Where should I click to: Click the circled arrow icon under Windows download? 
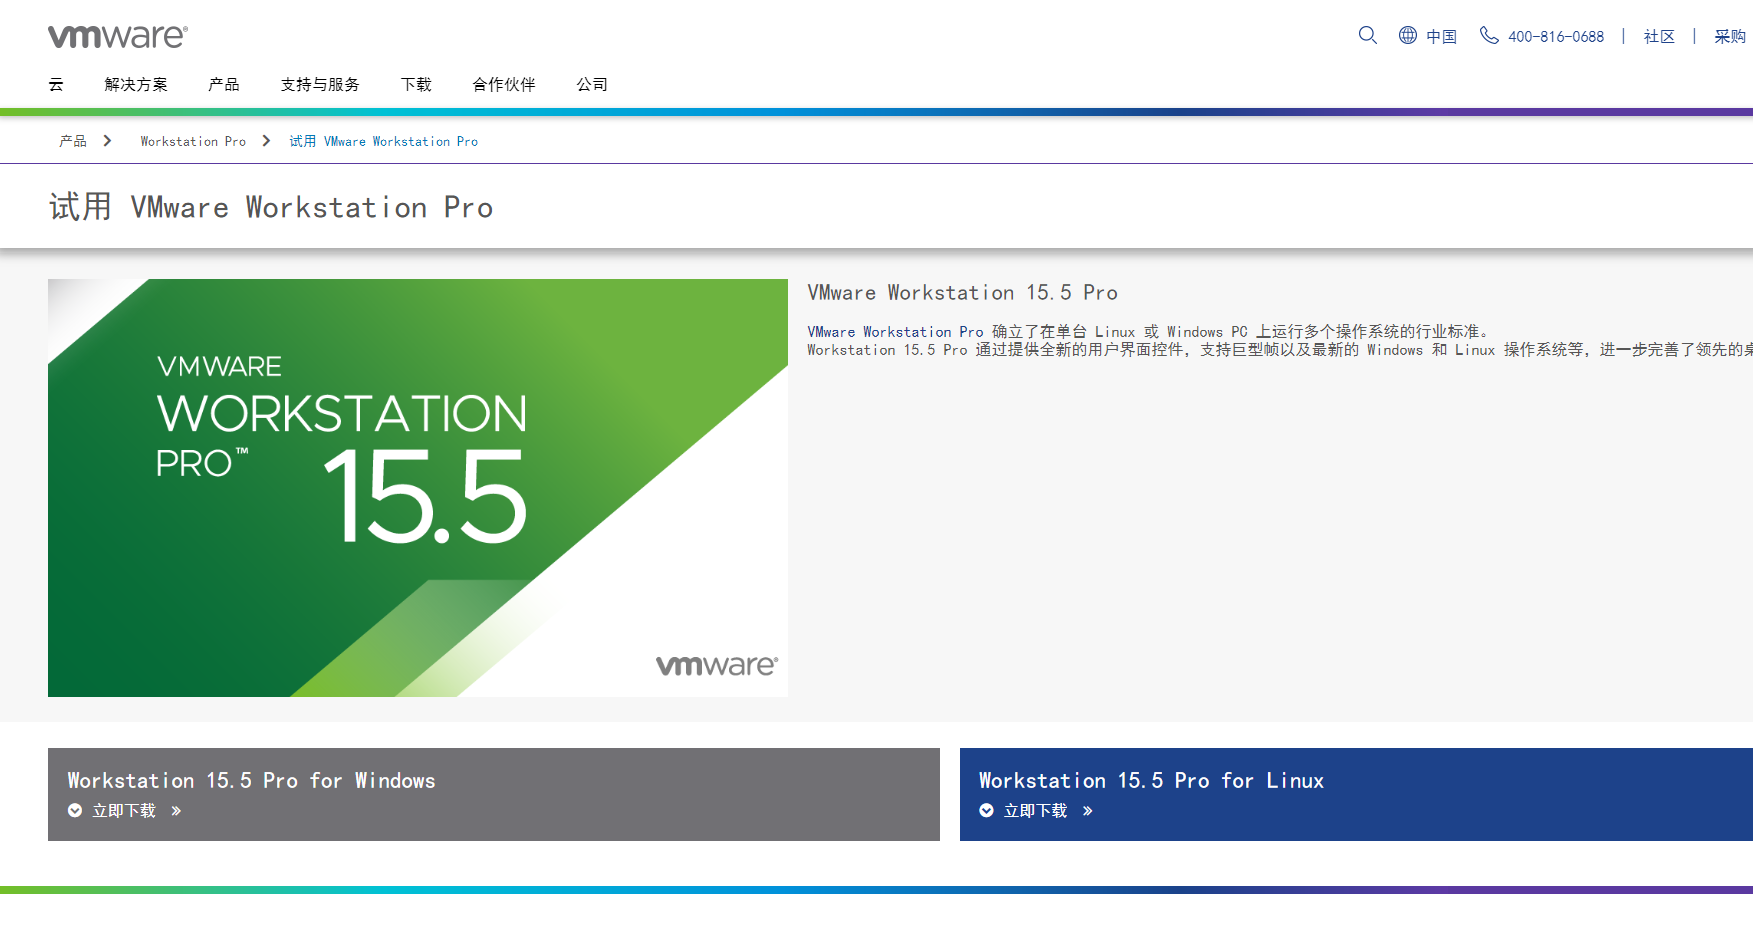pos(75,811)
